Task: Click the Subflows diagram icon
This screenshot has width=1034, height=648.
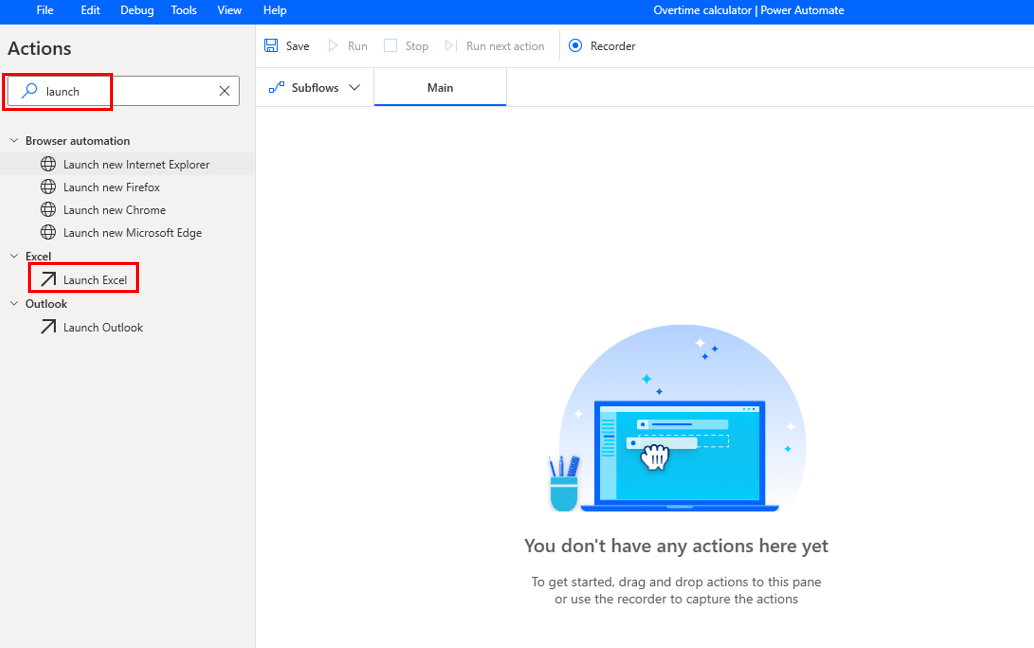Action: pyautogui.click(x=276, y=88)
